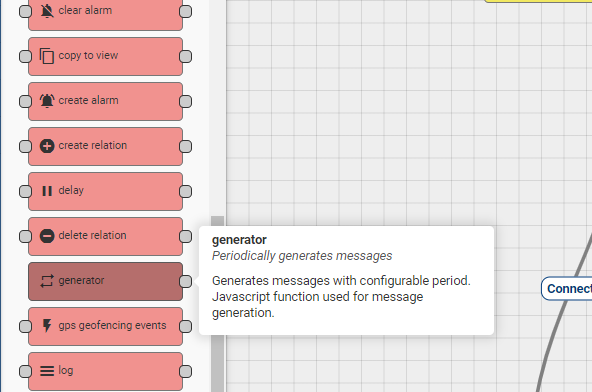Click the output port of gps geofencing events node
The width and height of the screenshot is (592, 392).
[185, 326]
